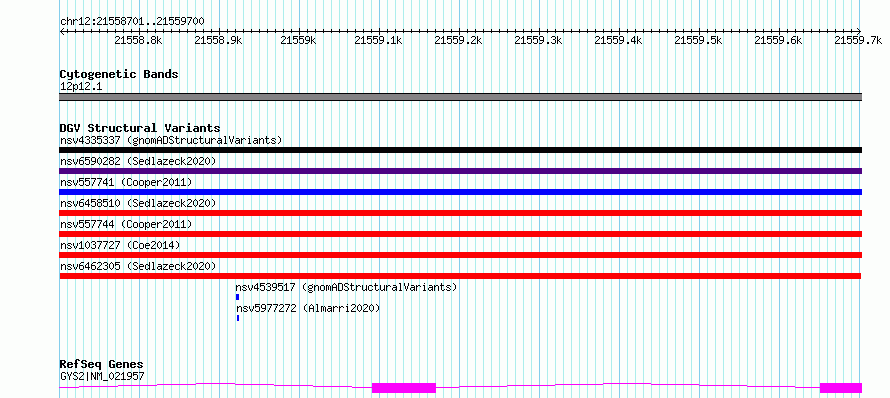Select the small blue nsv5977272 variant marker
The width and height of the screenshot is (890, 398).
tap(238, 318)
